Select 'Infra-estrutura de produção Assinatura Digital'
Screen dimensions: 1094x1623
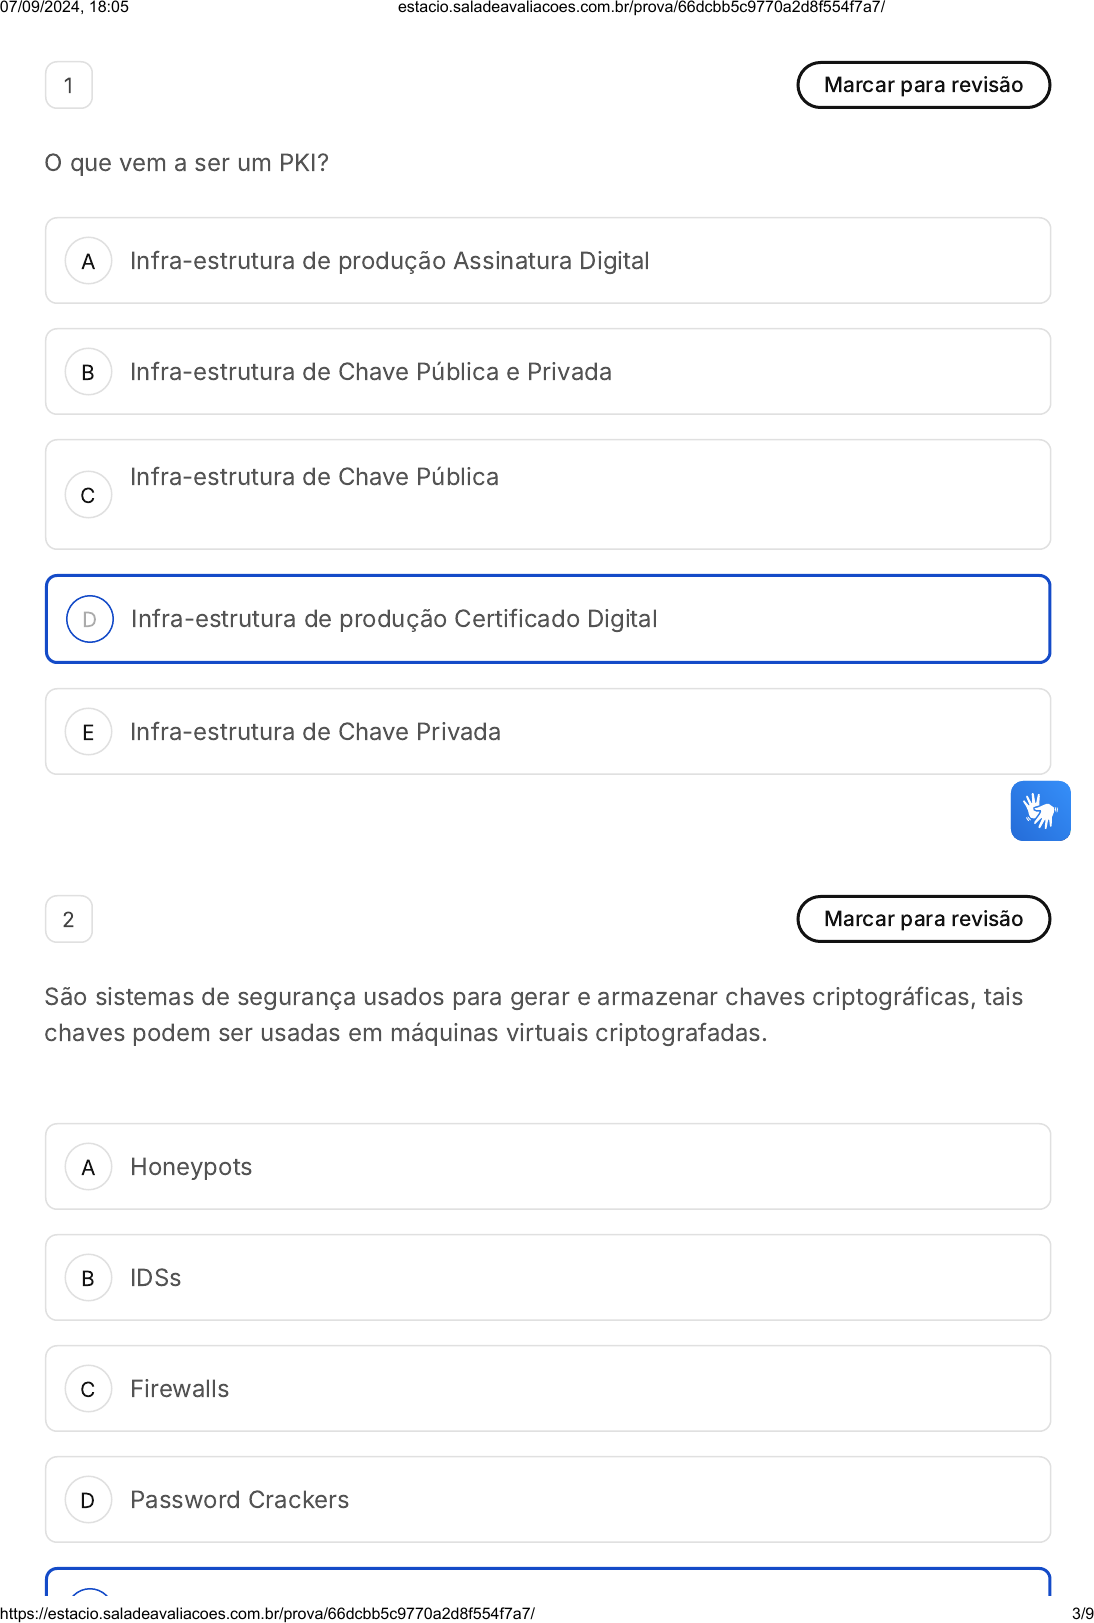pyautogui.click(x=389, y=261)
